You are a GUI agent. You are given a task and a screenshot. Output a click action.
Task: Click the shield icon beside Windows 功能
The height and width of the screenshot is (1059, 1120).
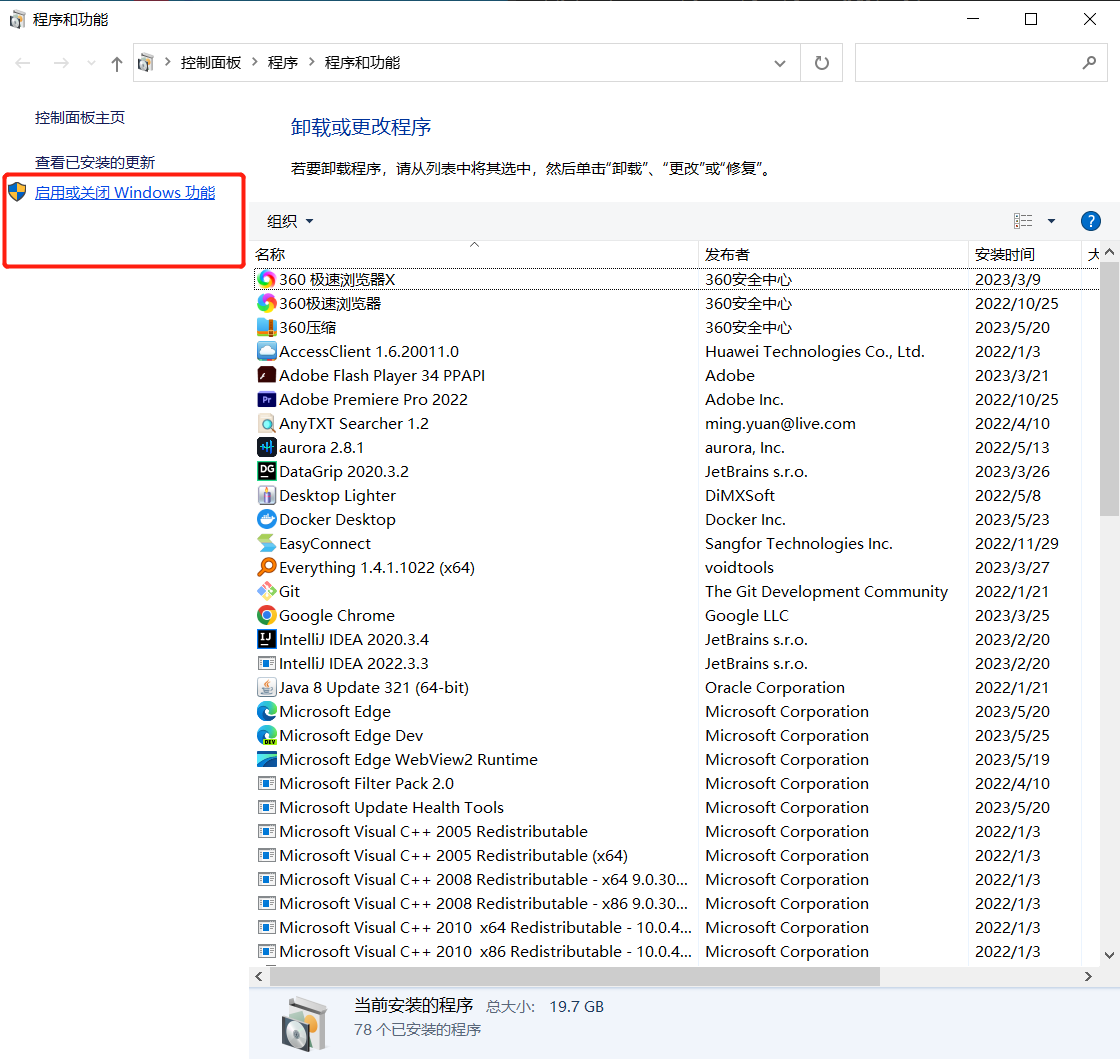(17, 192)
